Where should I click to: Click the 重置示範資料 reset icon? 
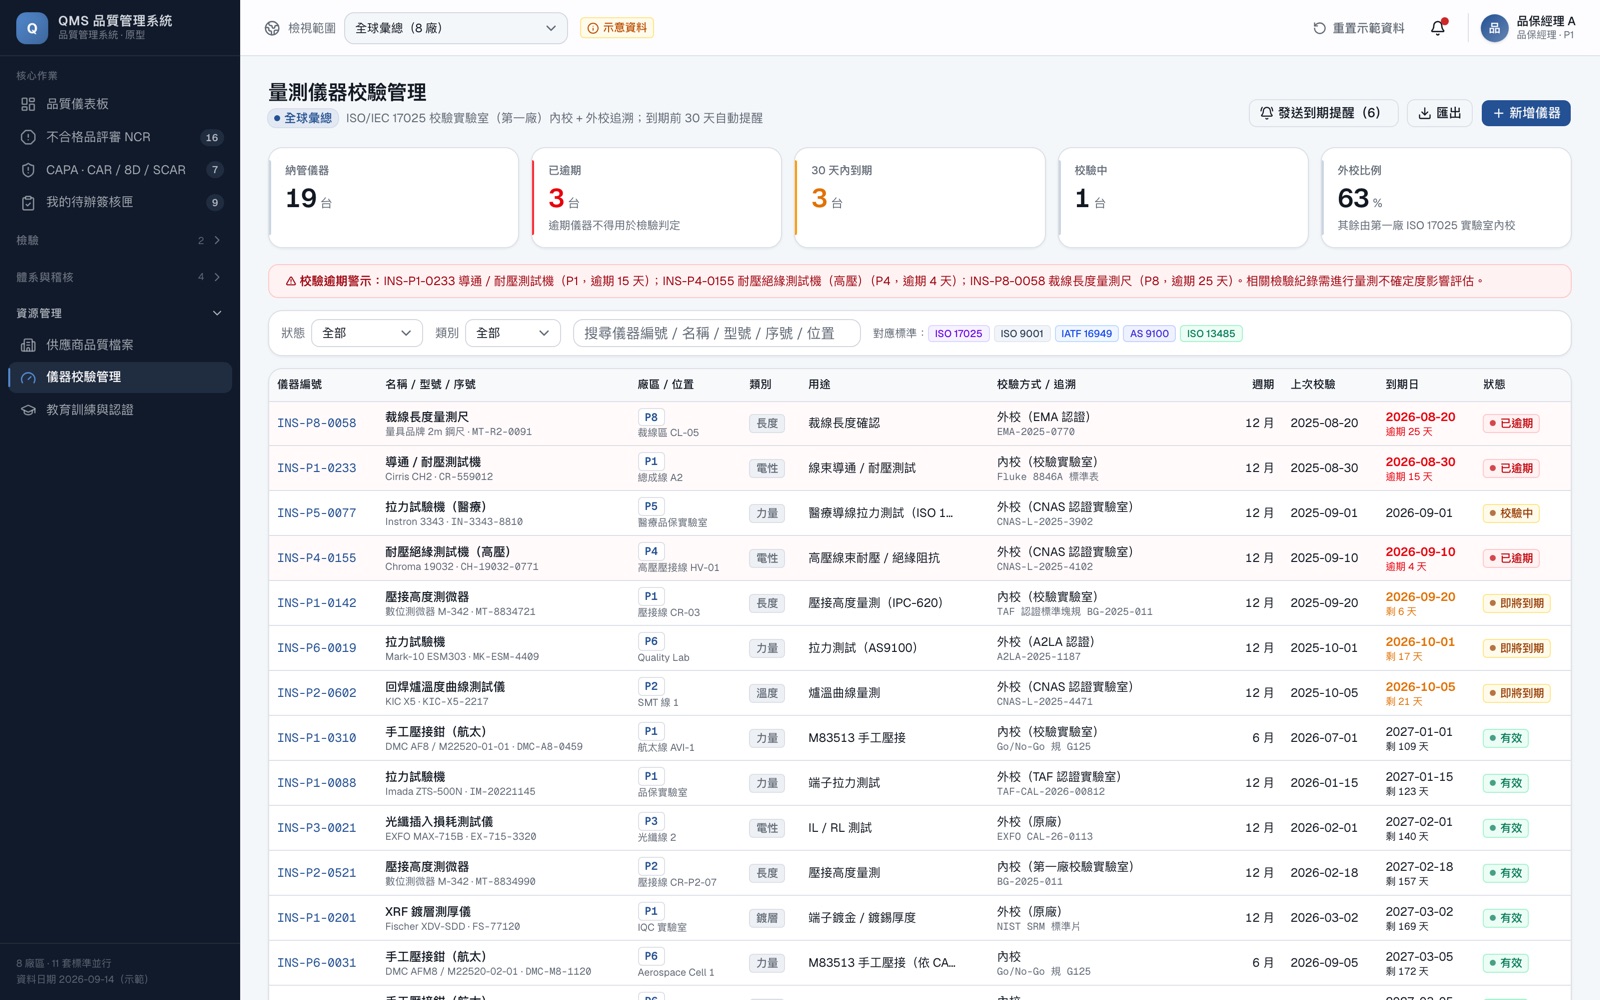point(1319,28)
